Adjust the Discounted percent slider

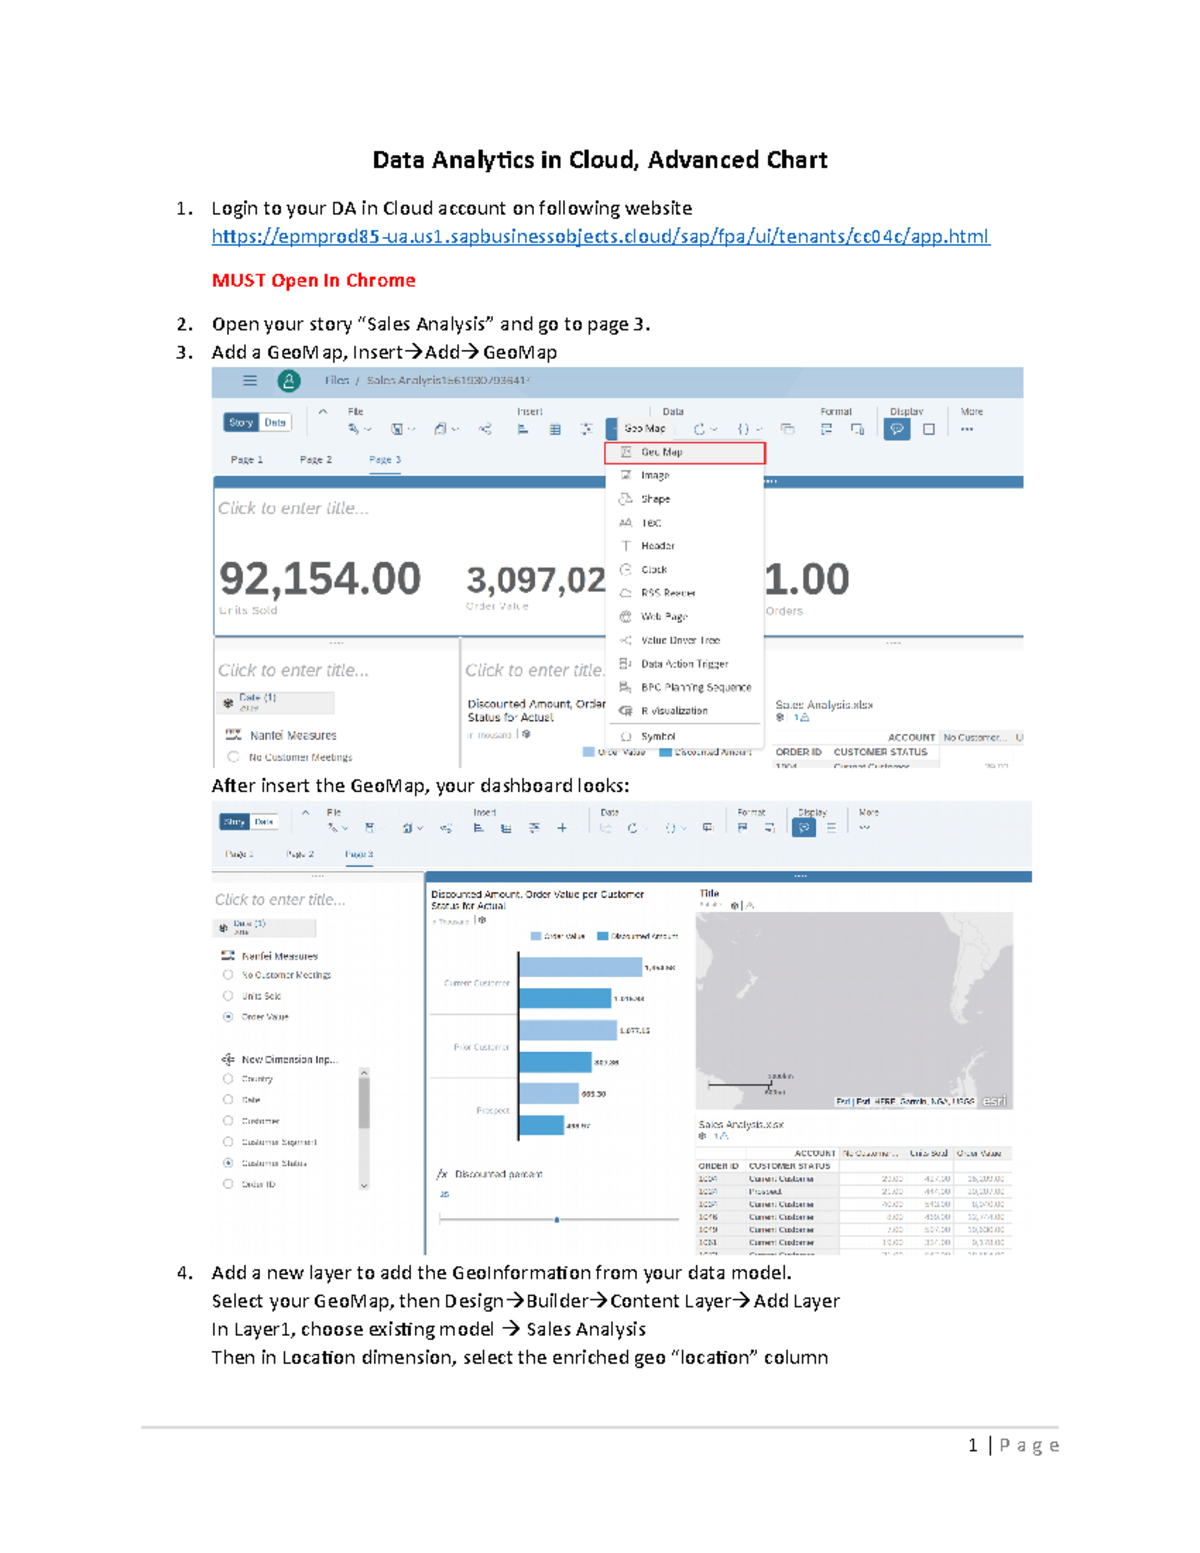[x=558, y=1220]
